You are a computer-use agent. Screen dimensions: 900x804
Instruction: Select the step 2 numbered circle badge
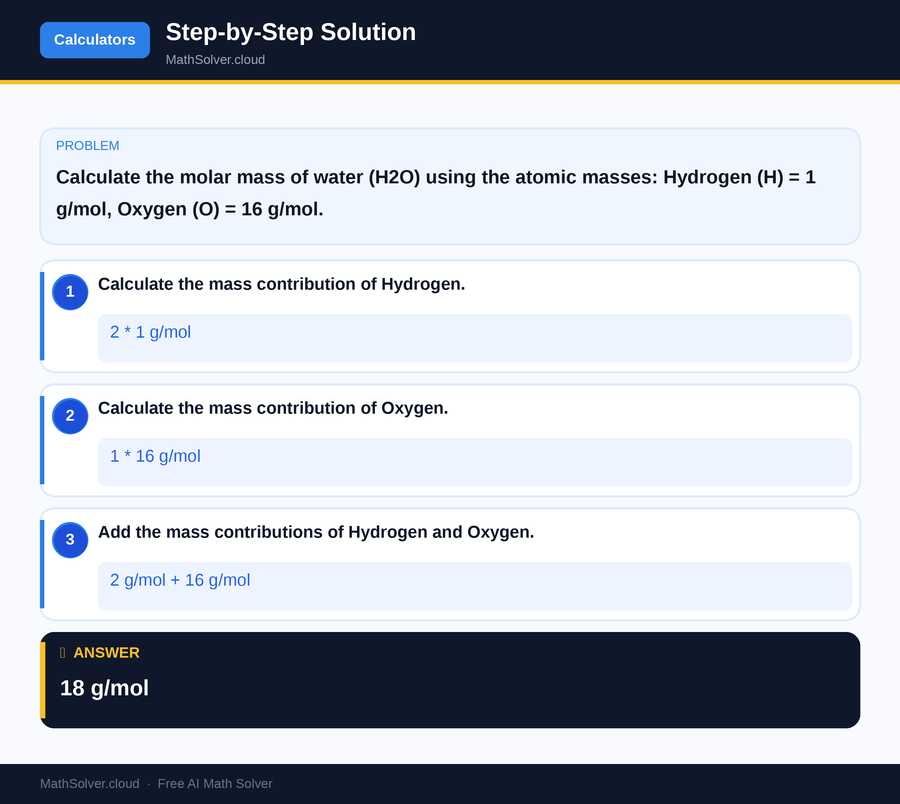click(x=69, y=416)
